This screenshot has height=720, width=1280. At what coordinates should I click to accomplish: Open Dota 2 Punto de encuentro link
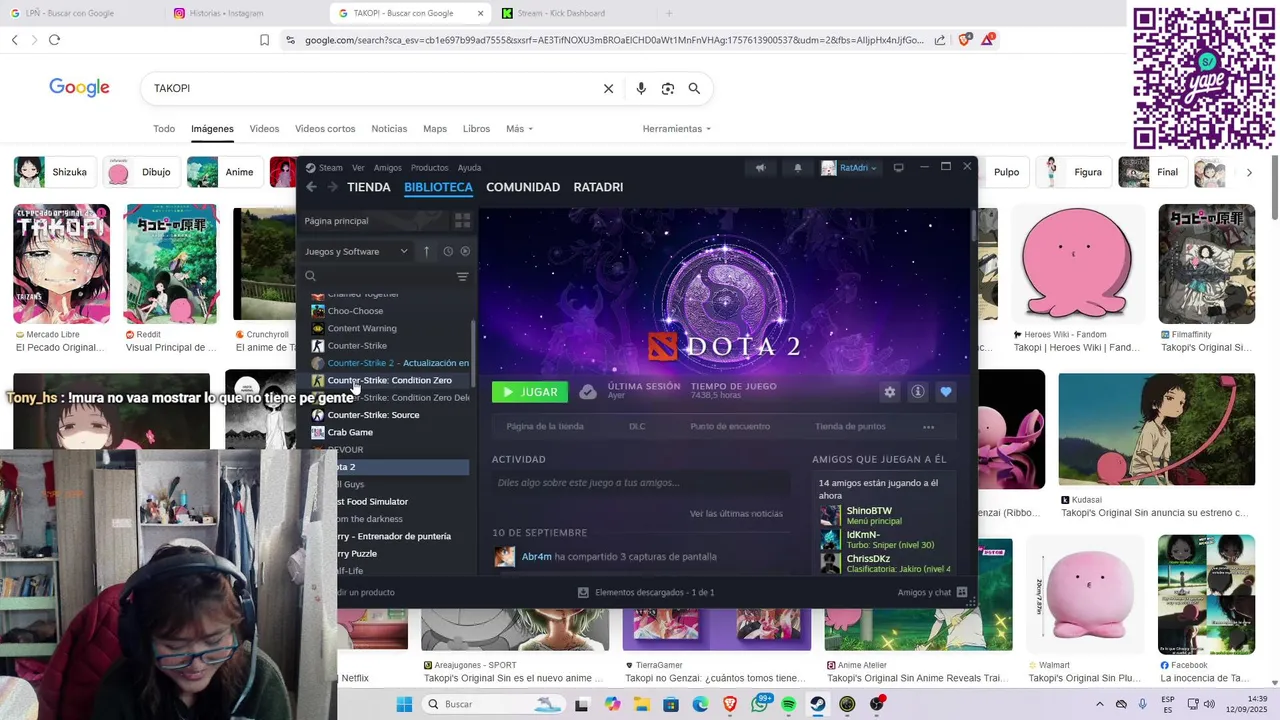[730, 427]
